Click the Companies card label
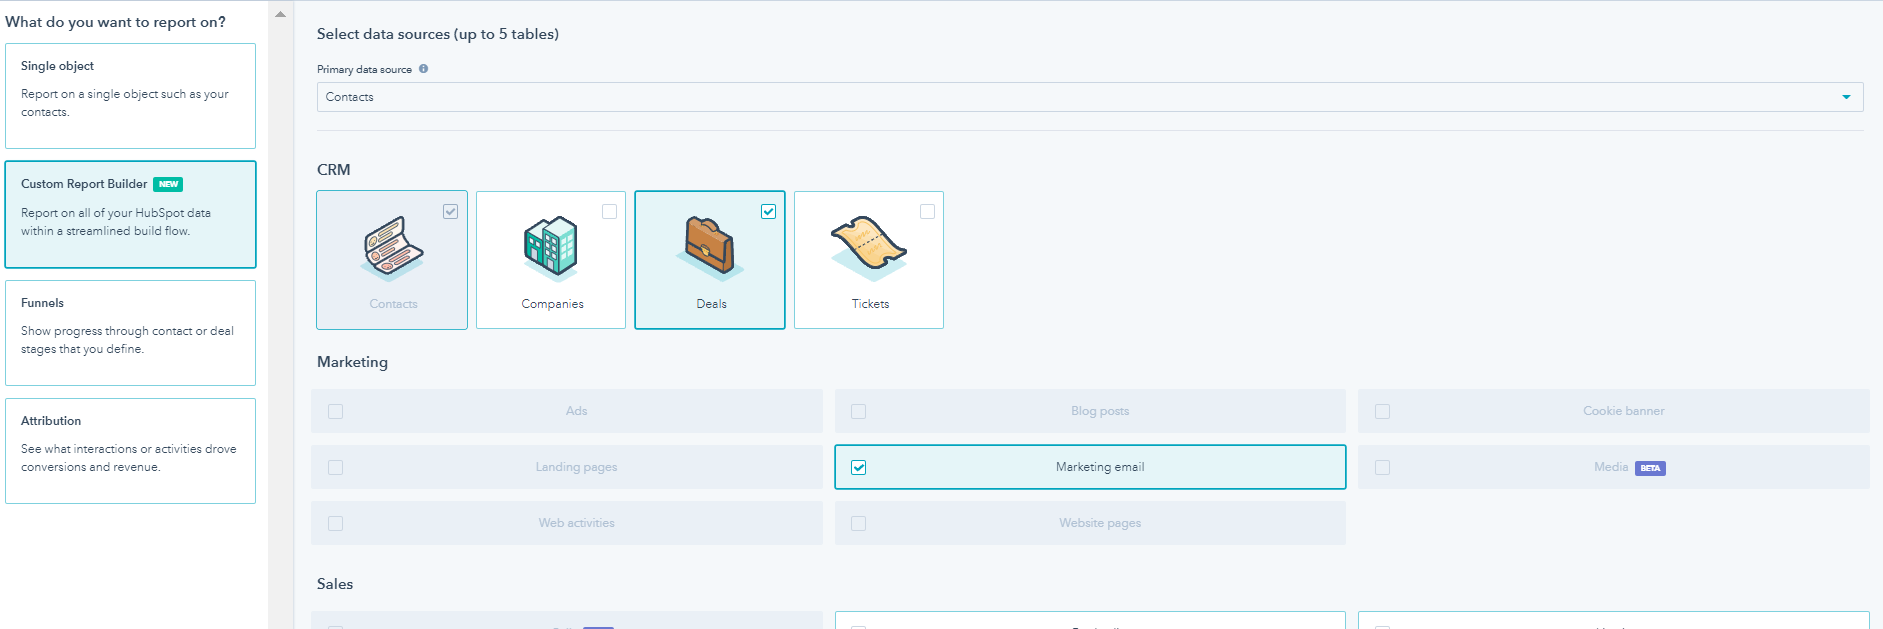This screenshot has height=629, width=1883. [x=552, y=304]
